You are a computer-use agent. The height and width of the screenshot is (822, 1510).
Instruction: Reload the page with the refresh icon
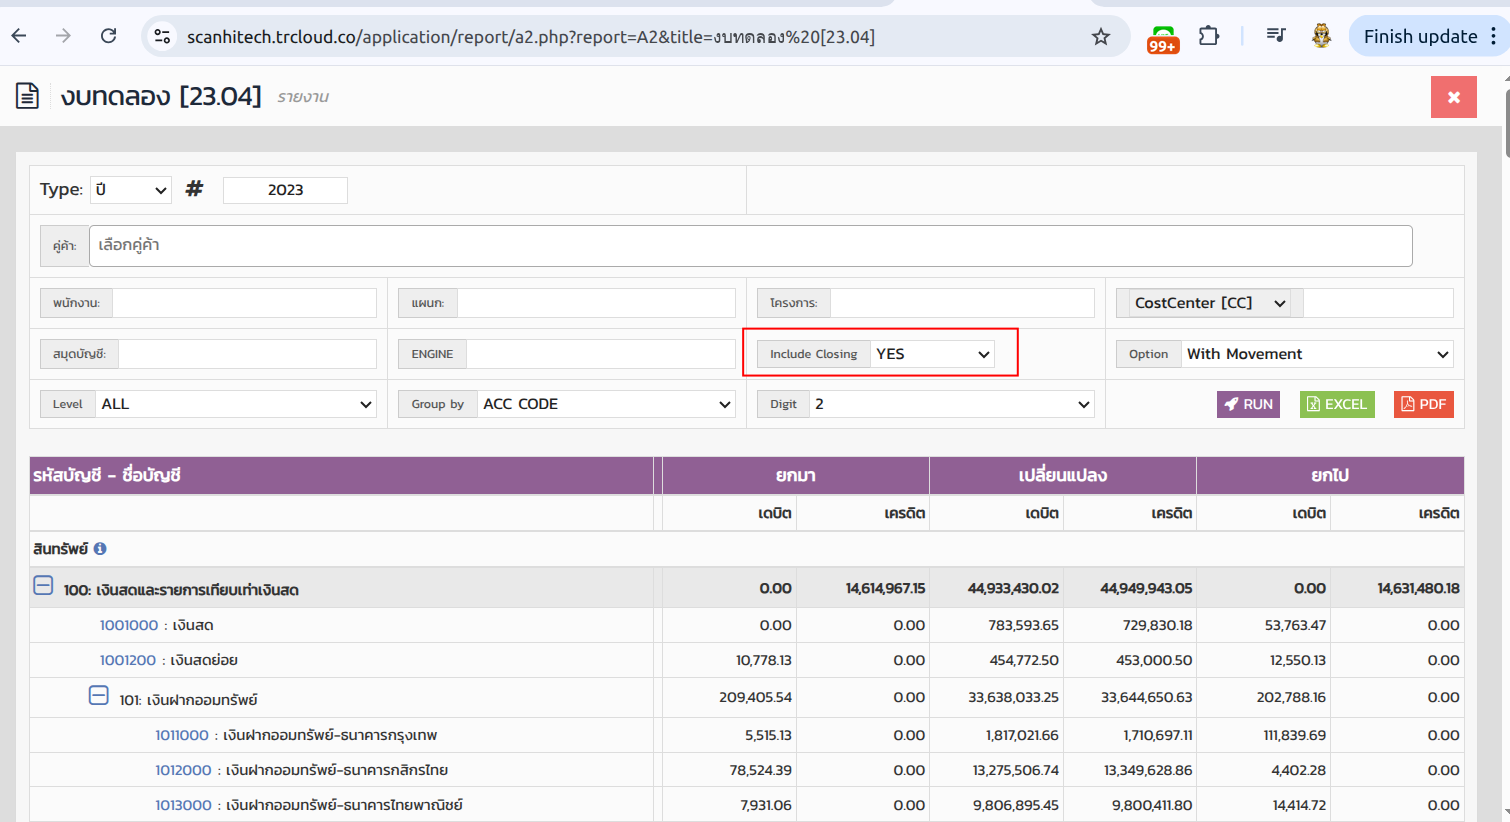coord(108,36)
